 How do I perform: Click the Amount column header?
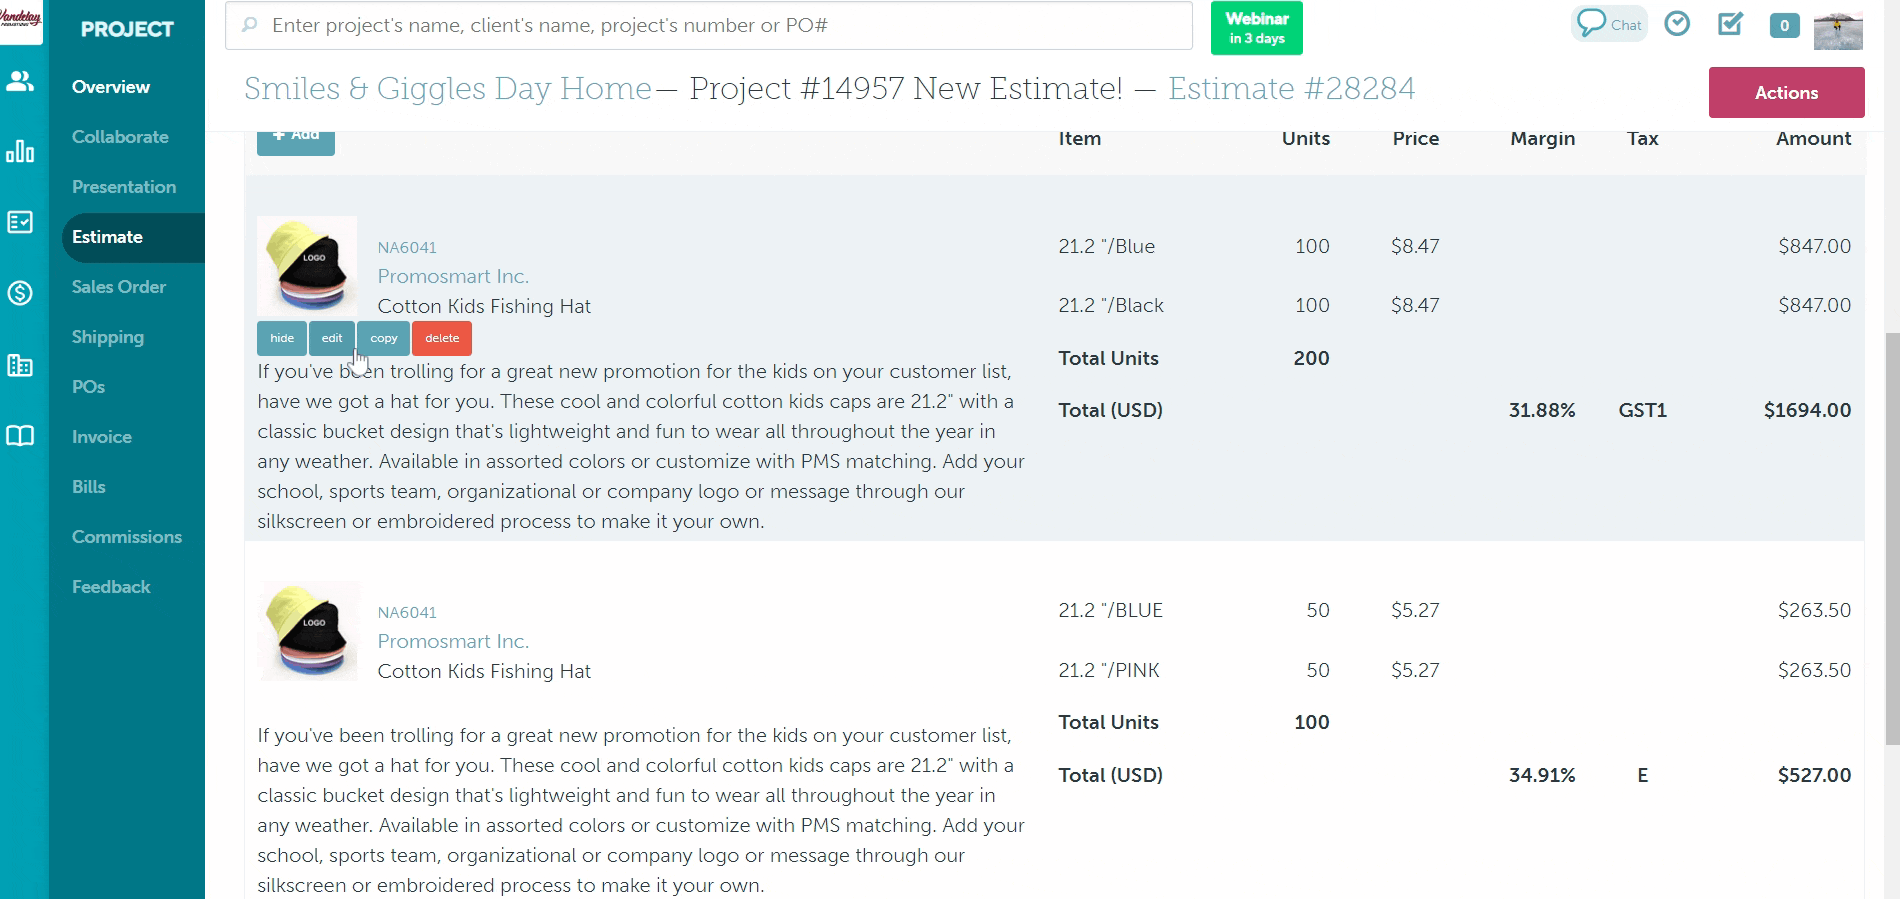[x=1814, y=139]
